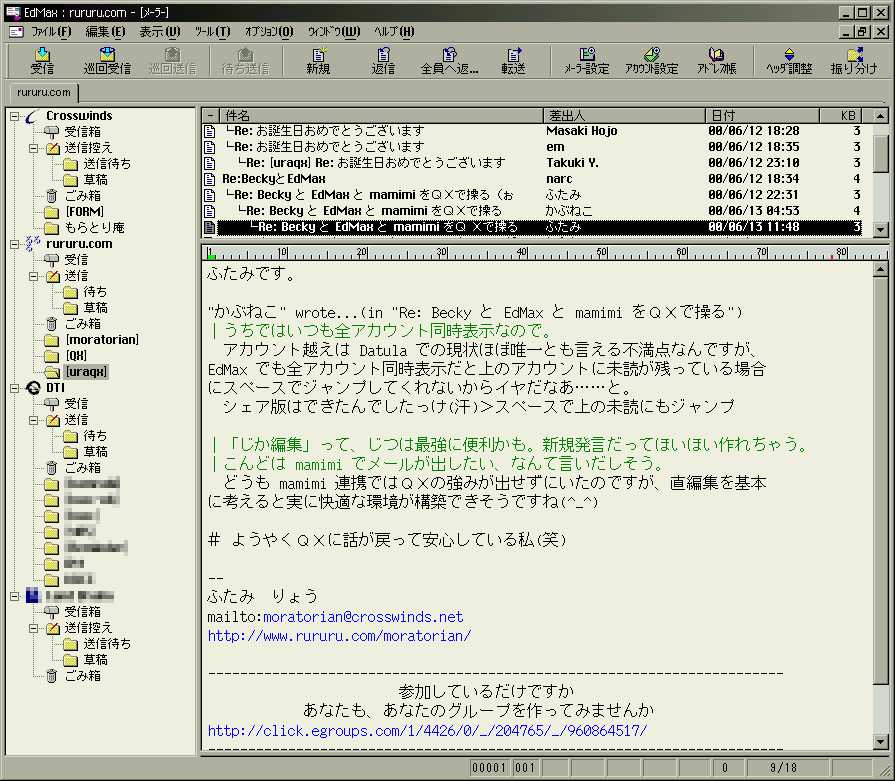Sort messages by KB column header
This screenshot has height=781, width=895.
pos(841,115)
